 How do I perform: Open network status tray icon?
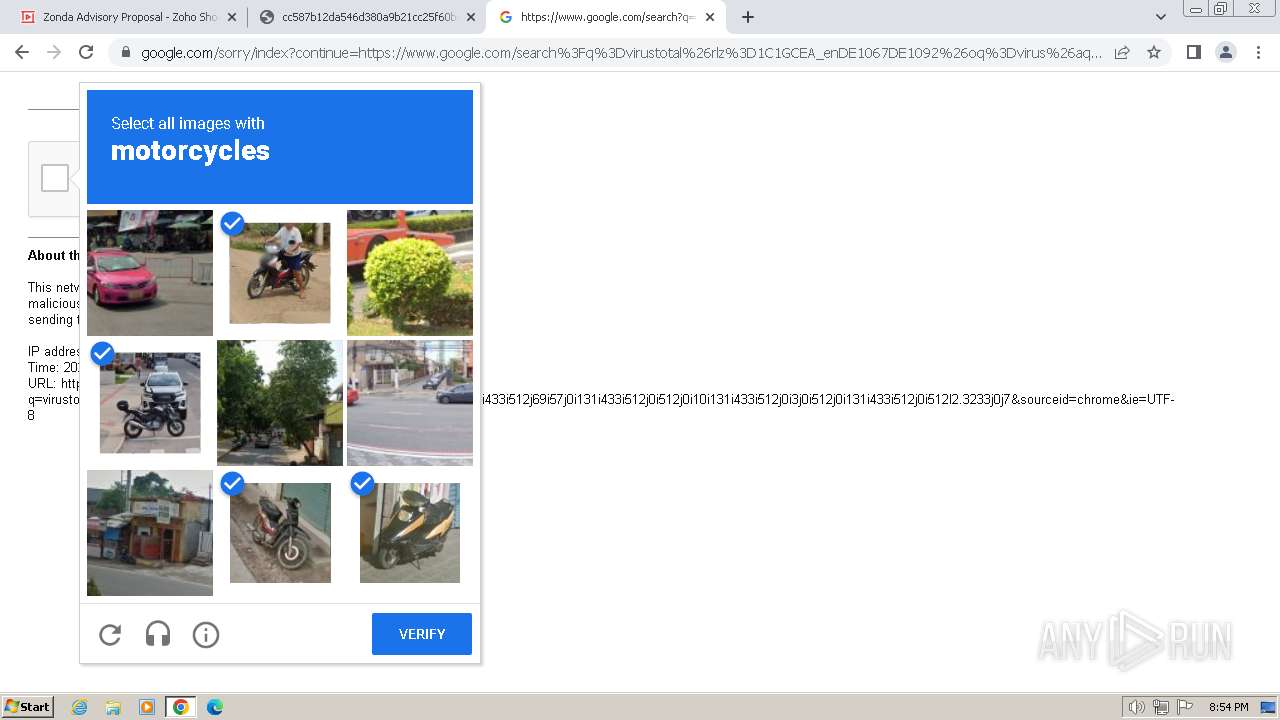(1161, 707)
